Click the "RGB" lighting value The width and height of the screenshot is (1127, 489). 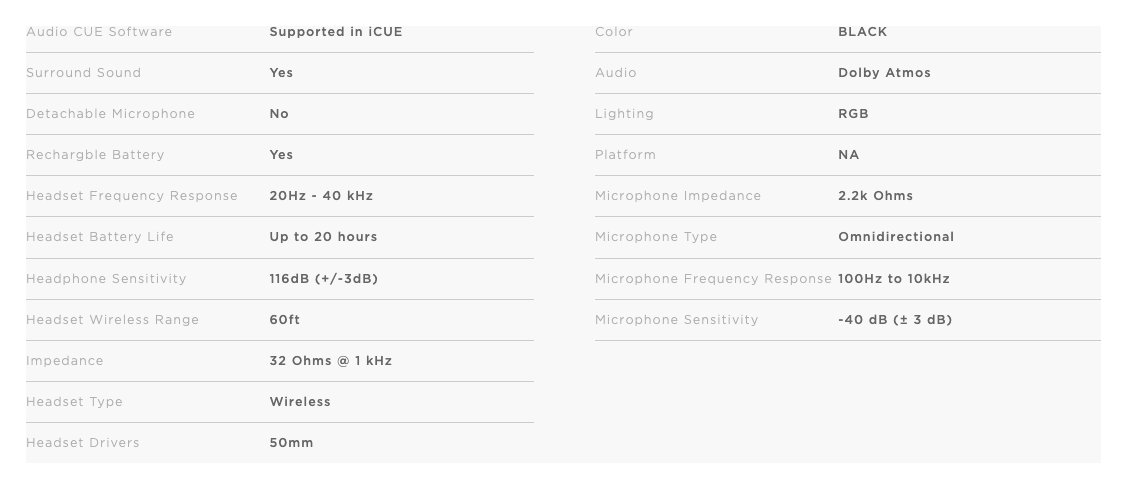pyautogui.click(x=853, y=114)
